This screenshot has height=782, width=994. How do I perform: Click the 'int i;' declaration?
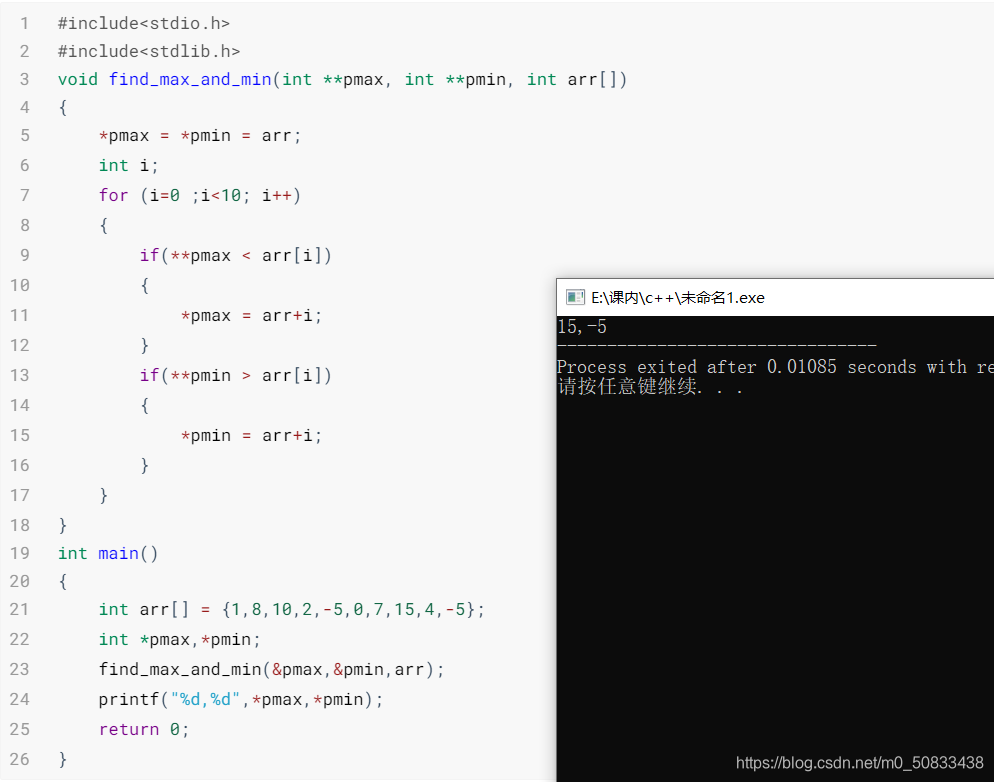point(129,165)
